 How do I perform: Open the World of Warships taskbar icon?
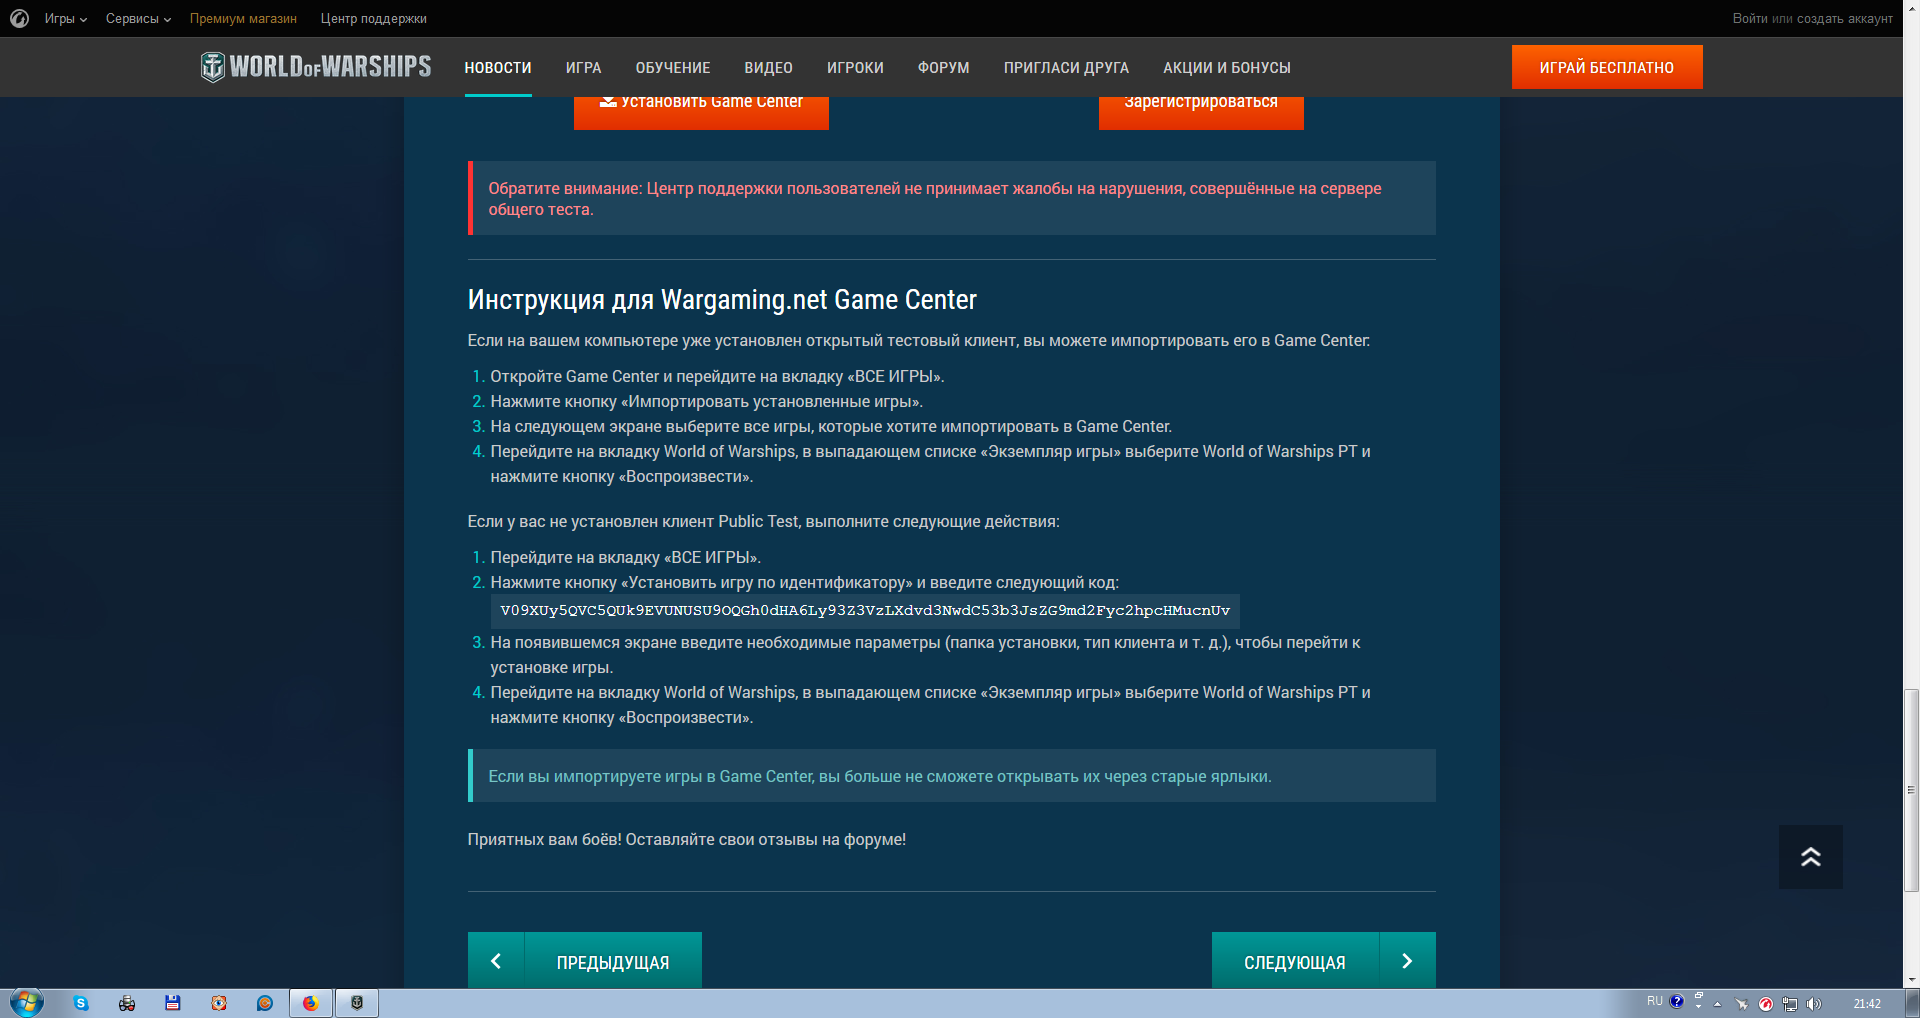pos(357,1003)
